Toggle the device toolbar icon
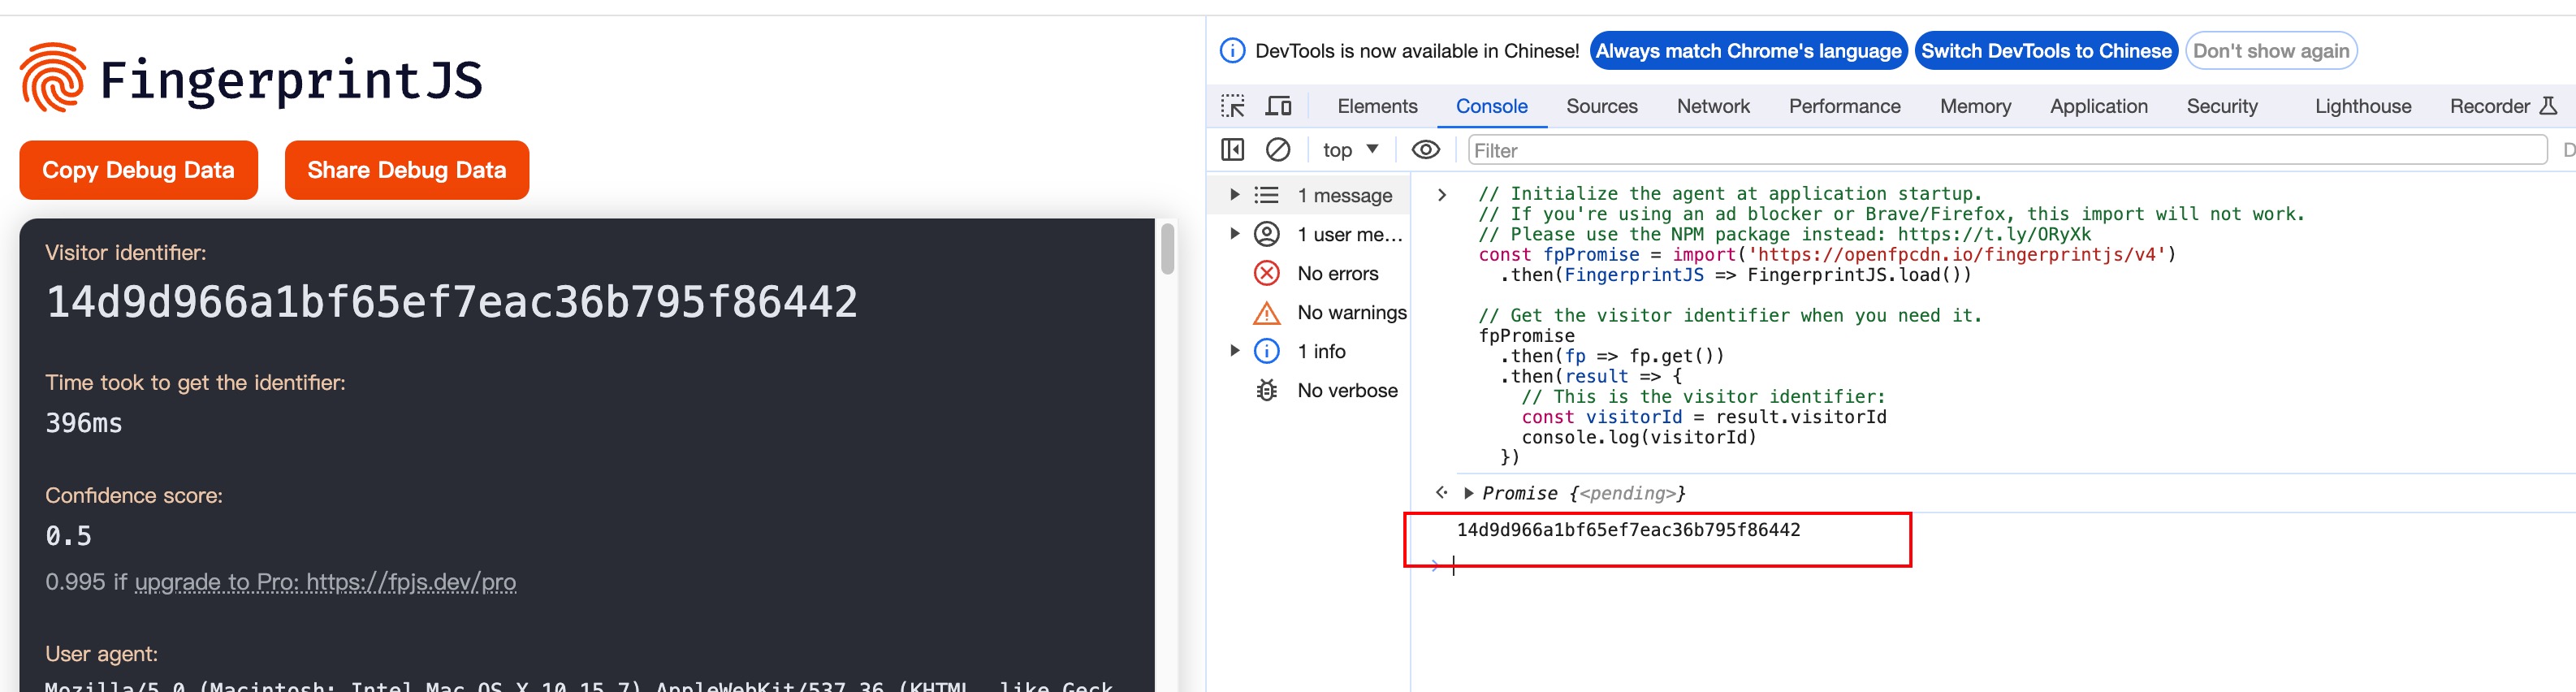The height and width of the screenshot is (692, 2576). pyautogui.click(x=1279, y=106)
